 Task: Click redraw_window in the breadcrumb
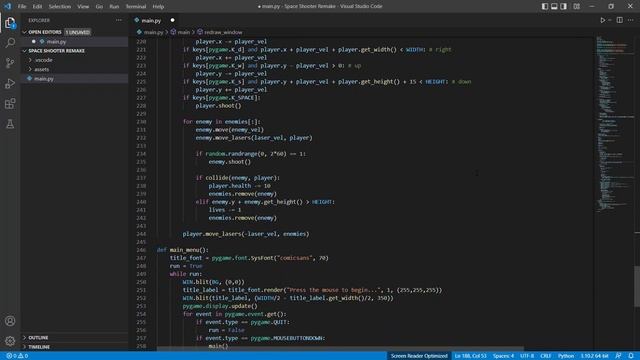[223, 32]
